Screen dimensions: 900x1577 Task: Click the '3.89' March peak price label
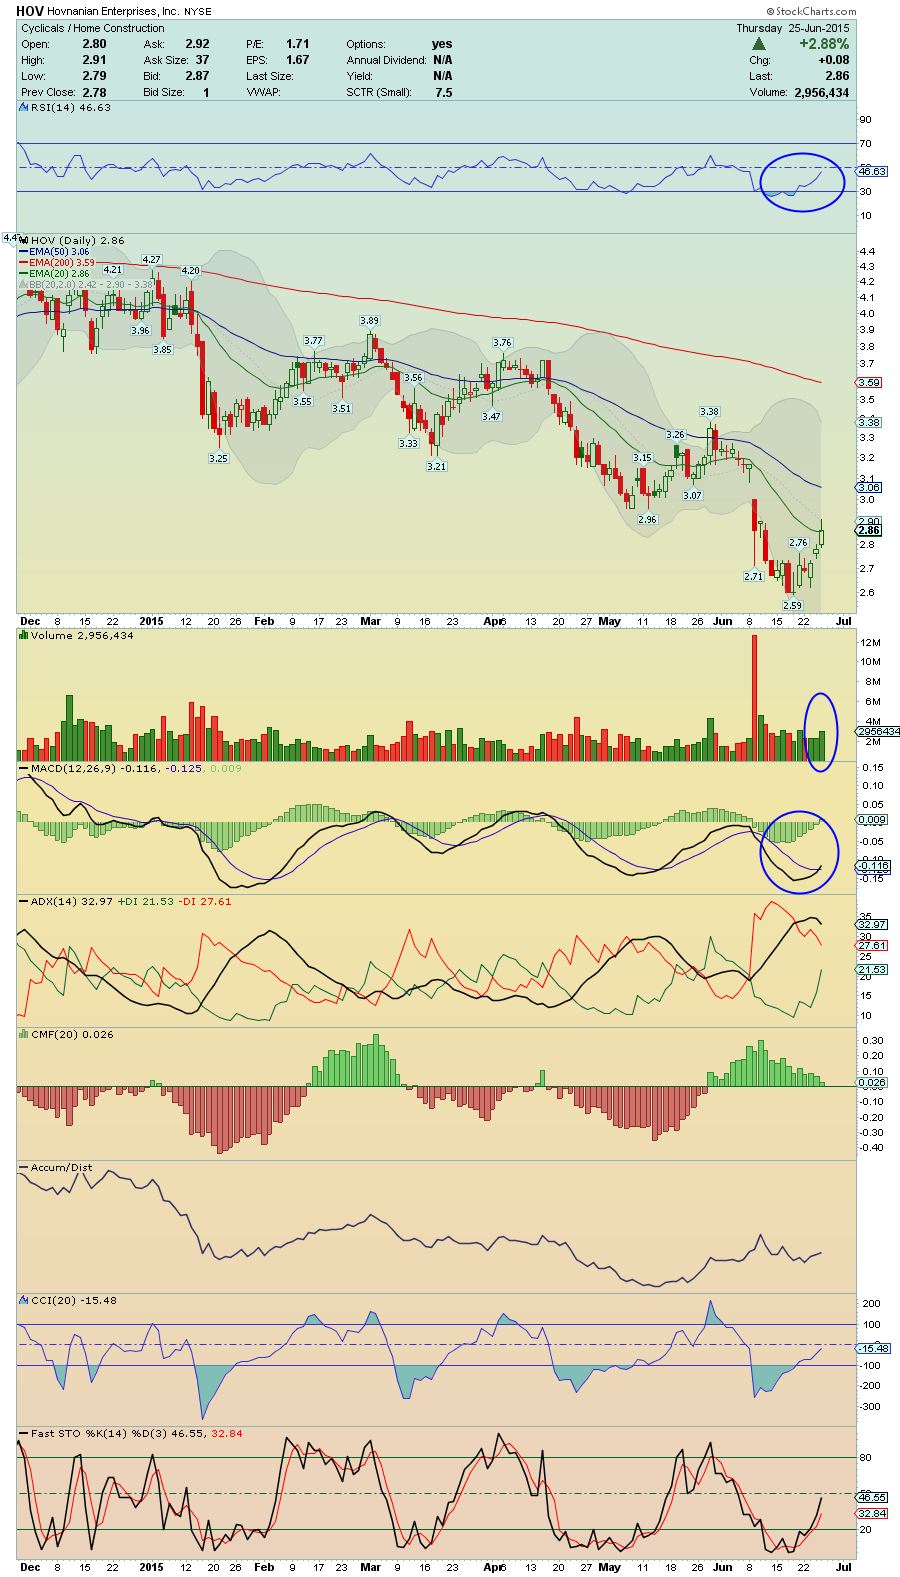[371, 320]
